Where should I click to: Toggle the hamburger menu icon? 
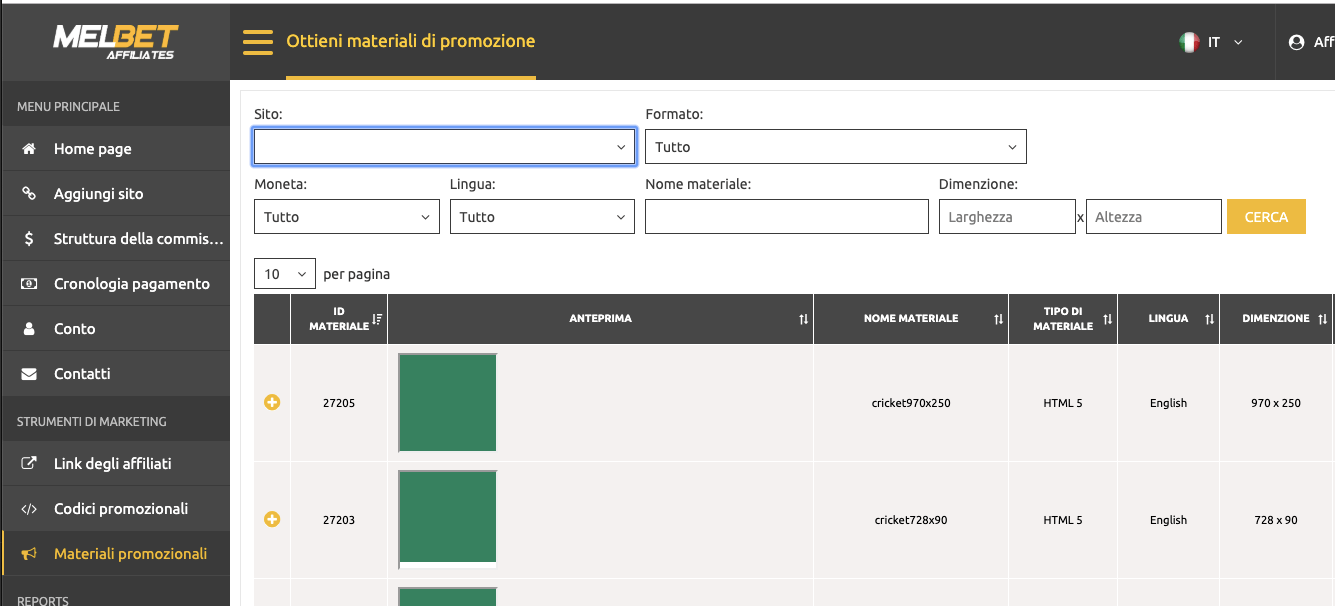[x=258, y=42]
